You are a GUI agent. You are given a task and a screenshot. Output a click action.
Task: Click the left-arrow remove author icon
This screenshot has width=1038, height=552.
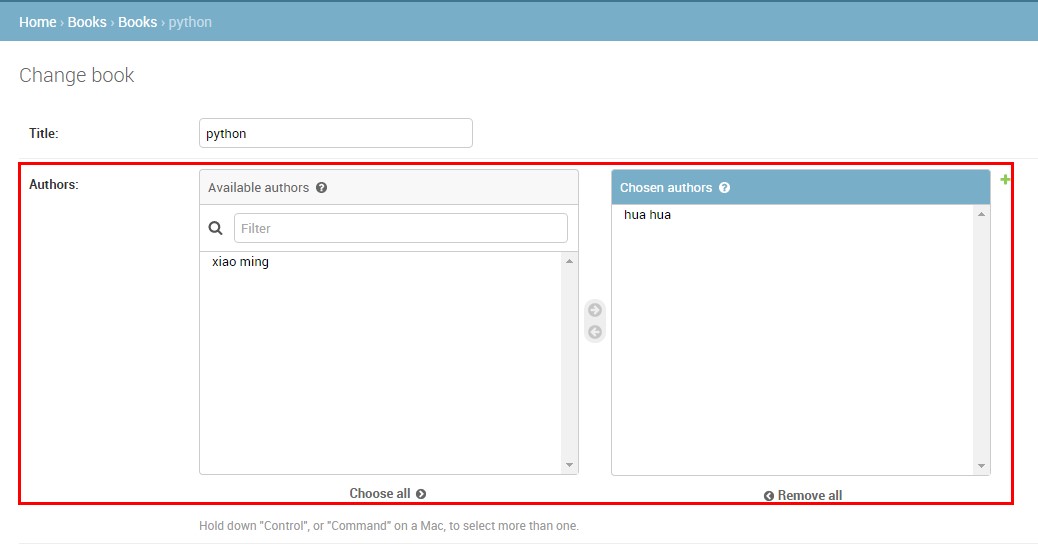click(x=594, y=332)
